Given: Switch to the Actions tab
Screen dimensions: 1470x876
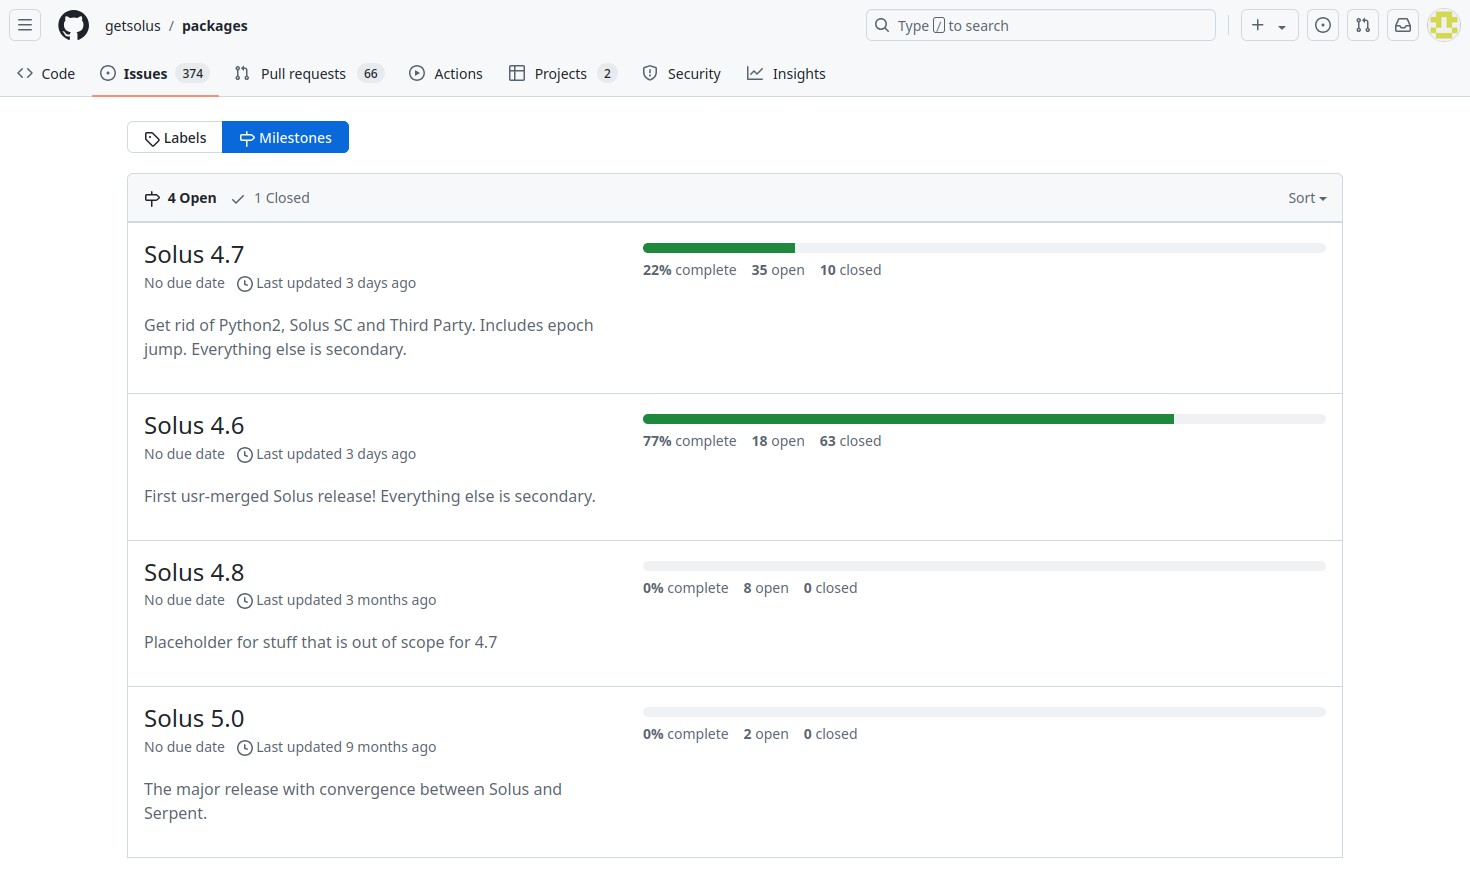Looking at the screenshot, I should (x=446, y=73).
